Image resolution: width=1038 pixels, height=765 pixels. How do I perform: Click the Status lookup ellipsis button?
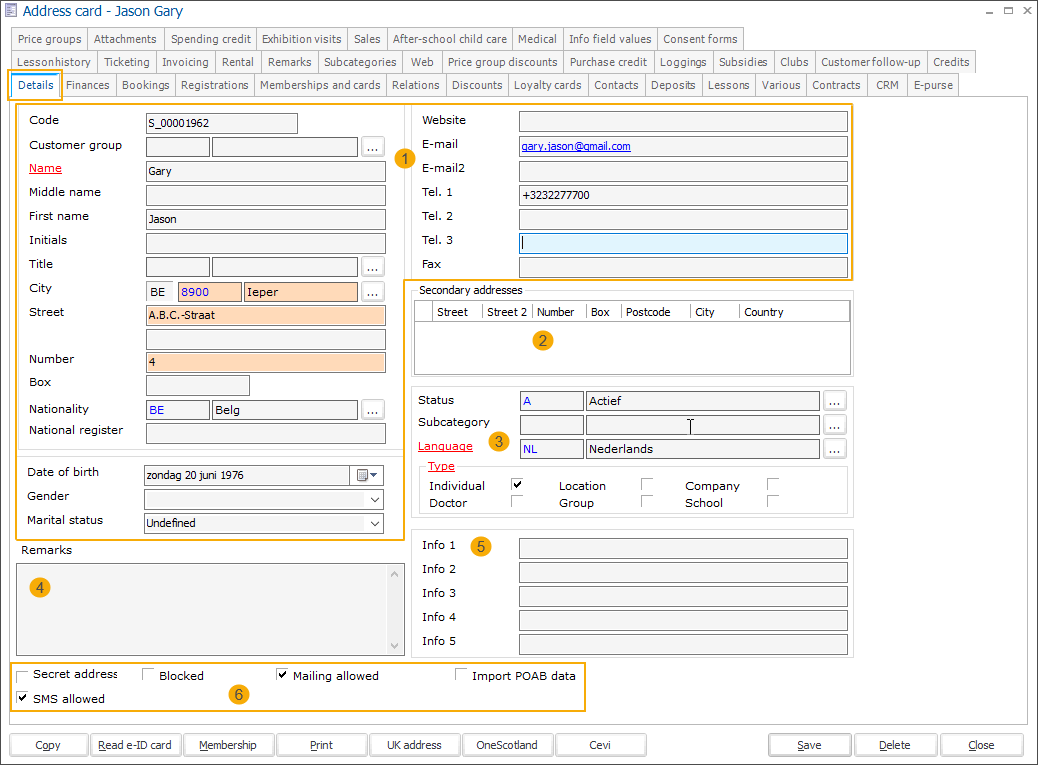[835, 401]
